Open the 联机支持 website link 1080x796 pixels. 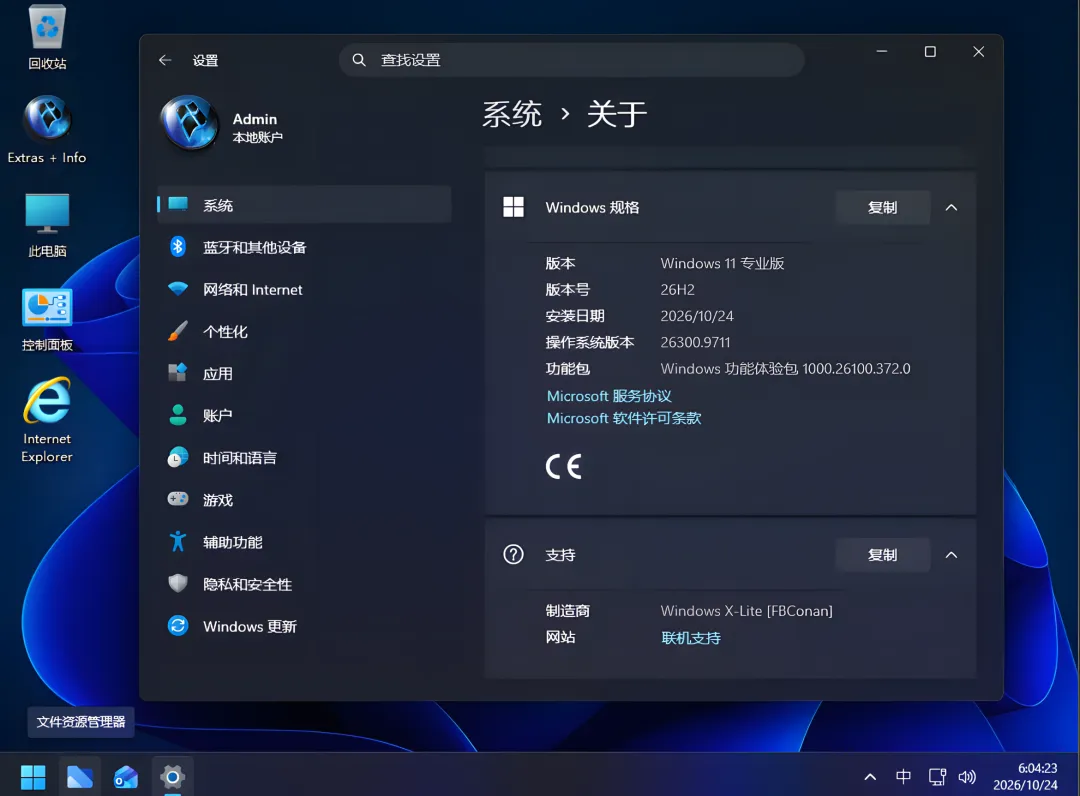[691, 638]
